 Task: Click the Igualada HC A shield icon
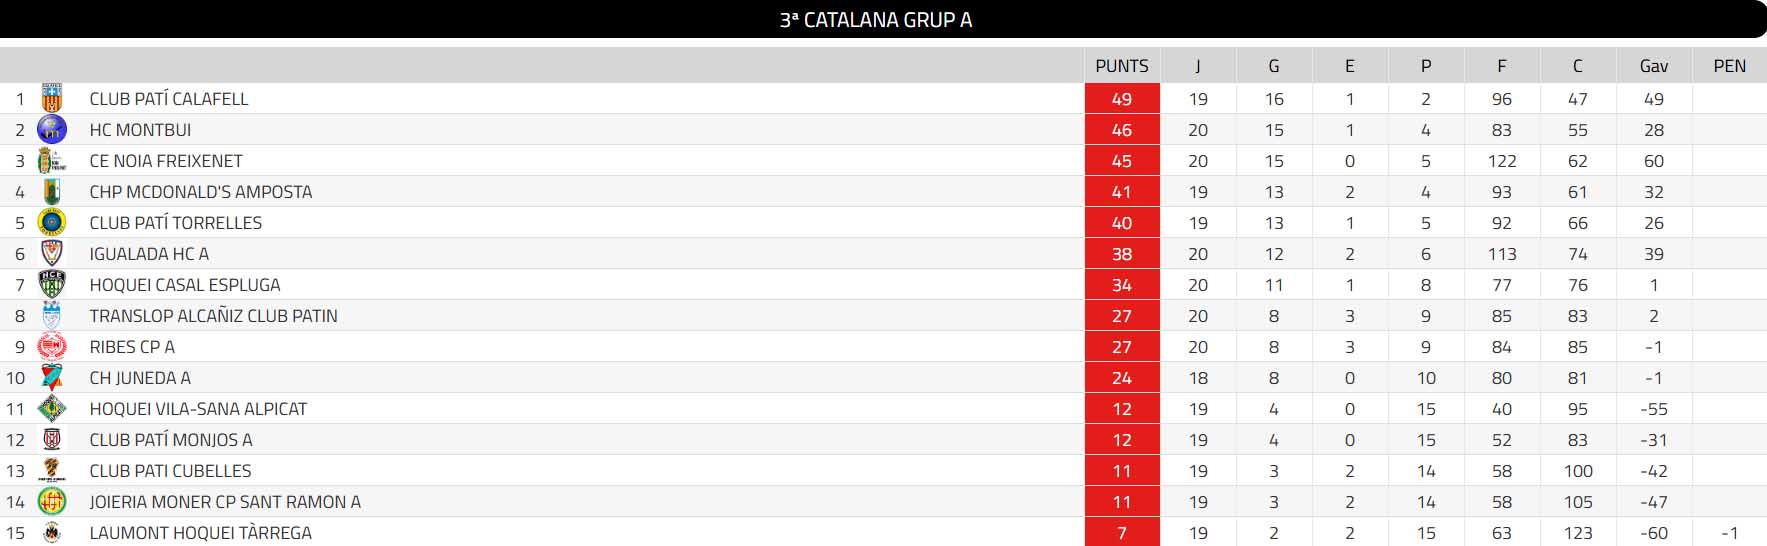[x=51, y=254]
